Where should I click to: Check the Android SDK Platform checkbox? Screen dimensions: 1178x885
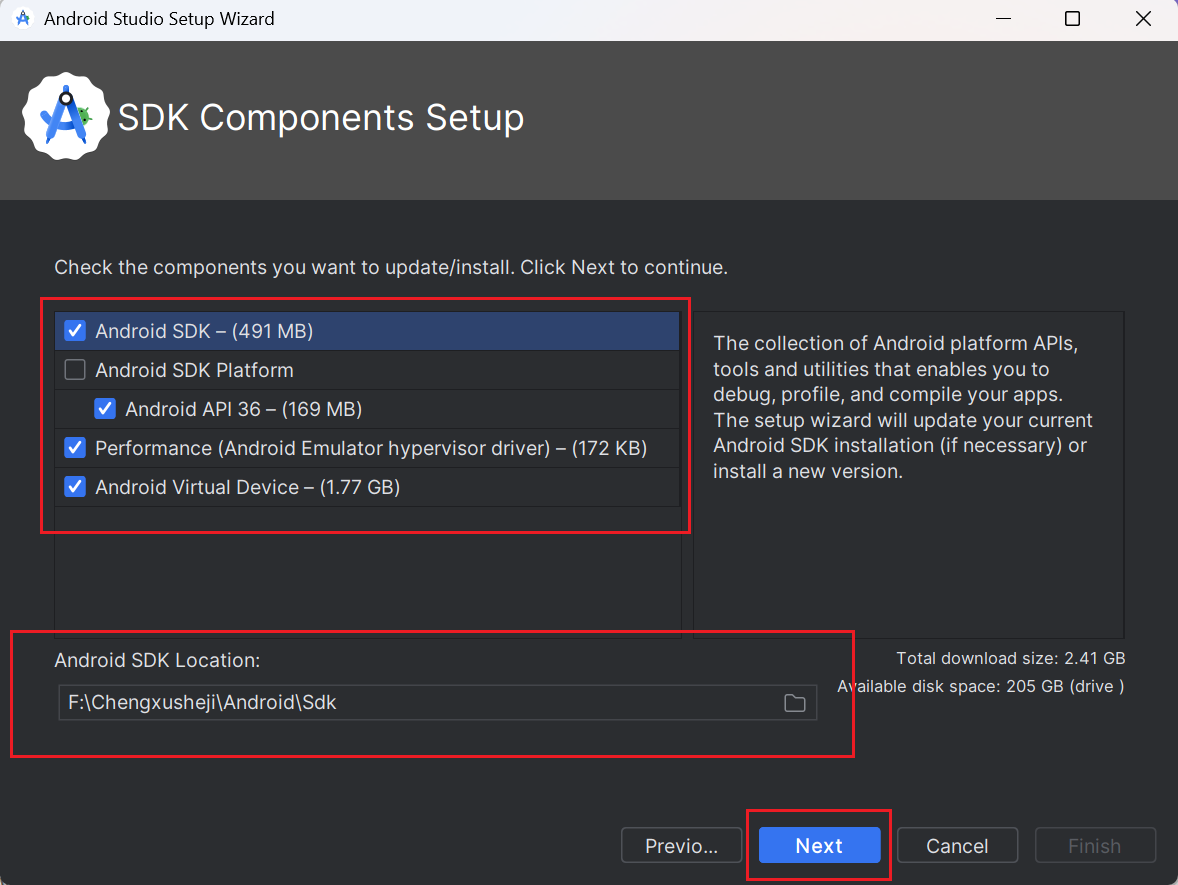74,370
